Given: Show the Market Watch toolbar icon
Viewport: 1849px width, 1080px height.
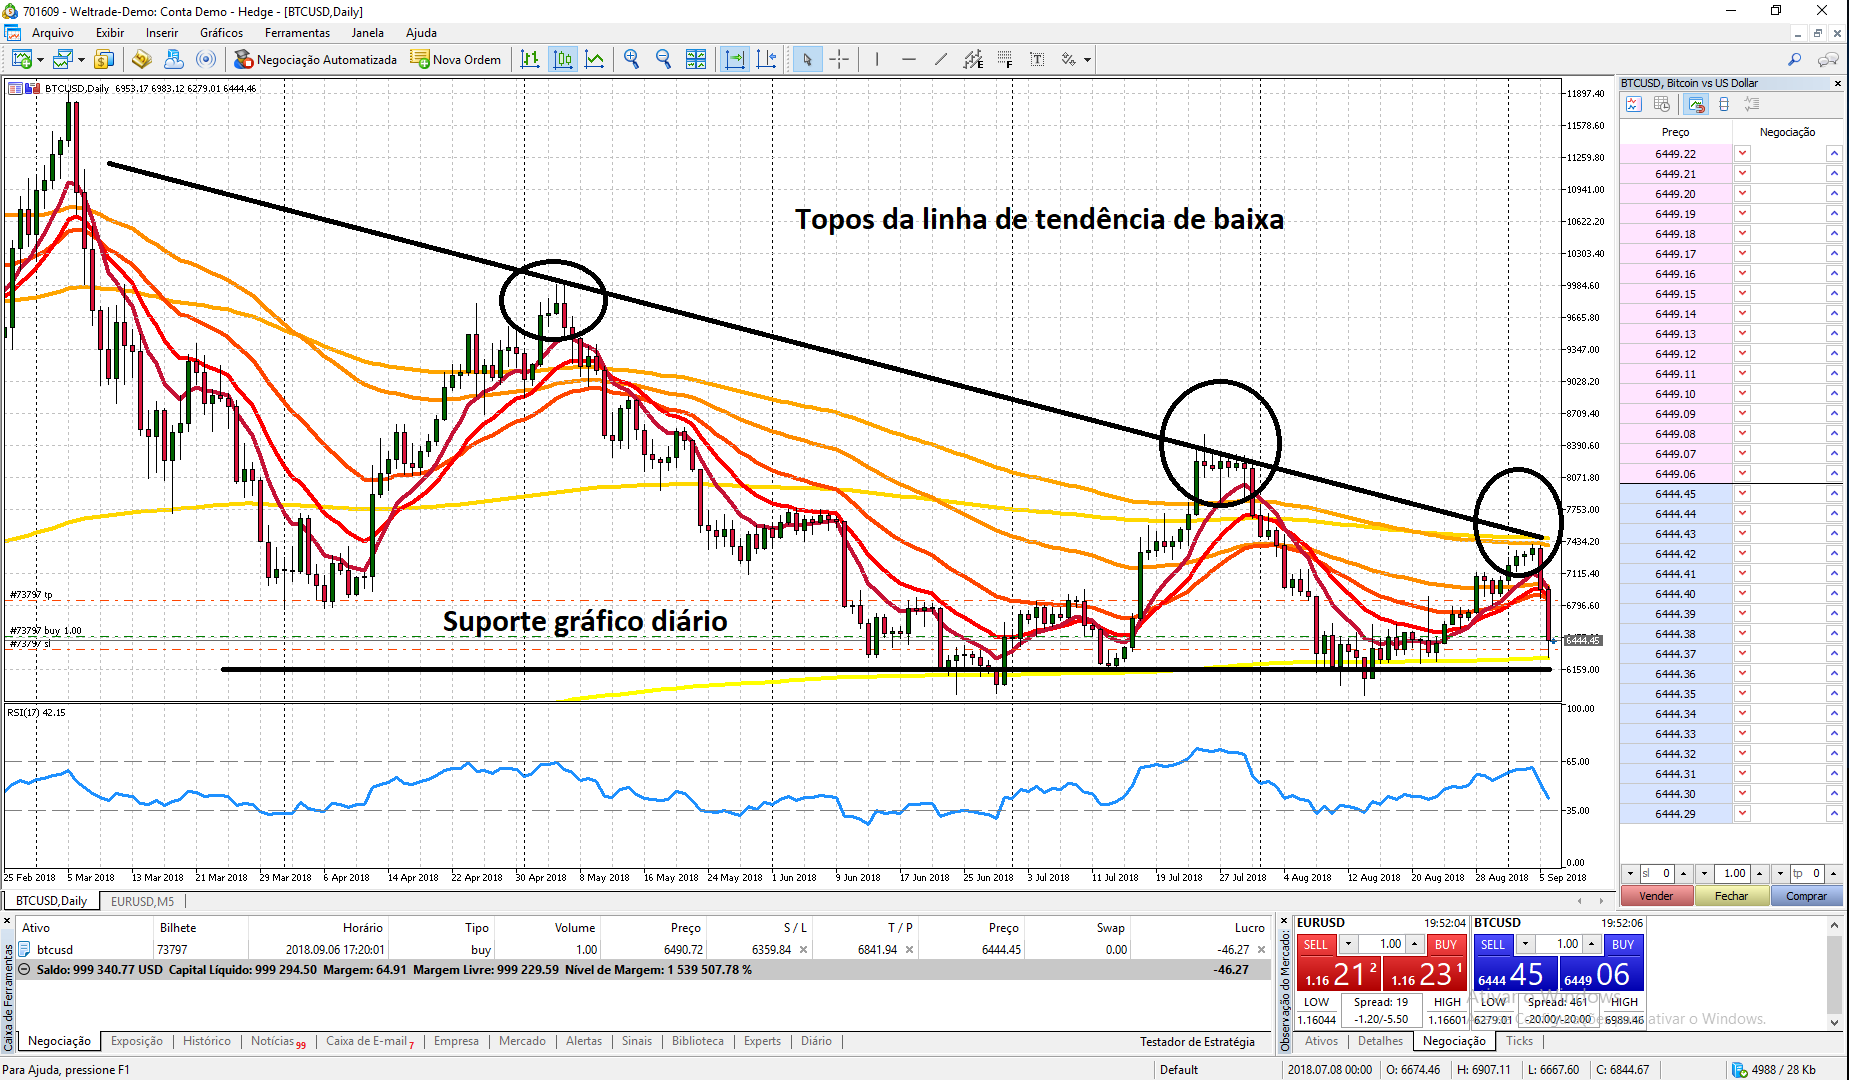Looking at the screenshot, I should coord(104,60).
